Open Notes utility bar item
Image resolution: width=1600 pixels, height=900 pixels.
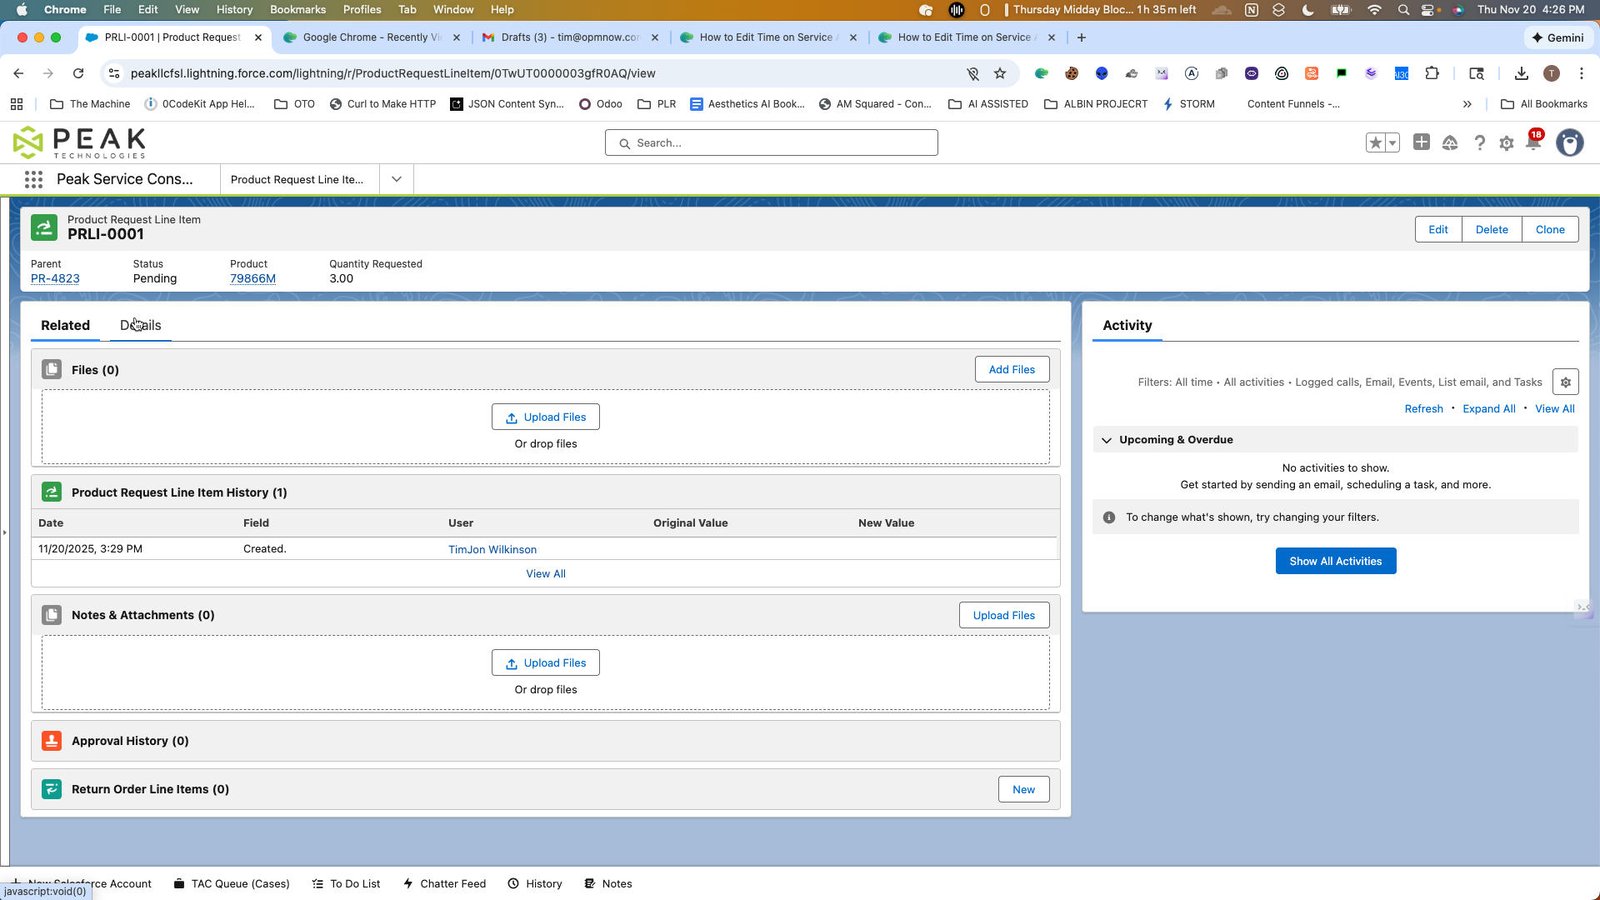[x=608, y=884]
